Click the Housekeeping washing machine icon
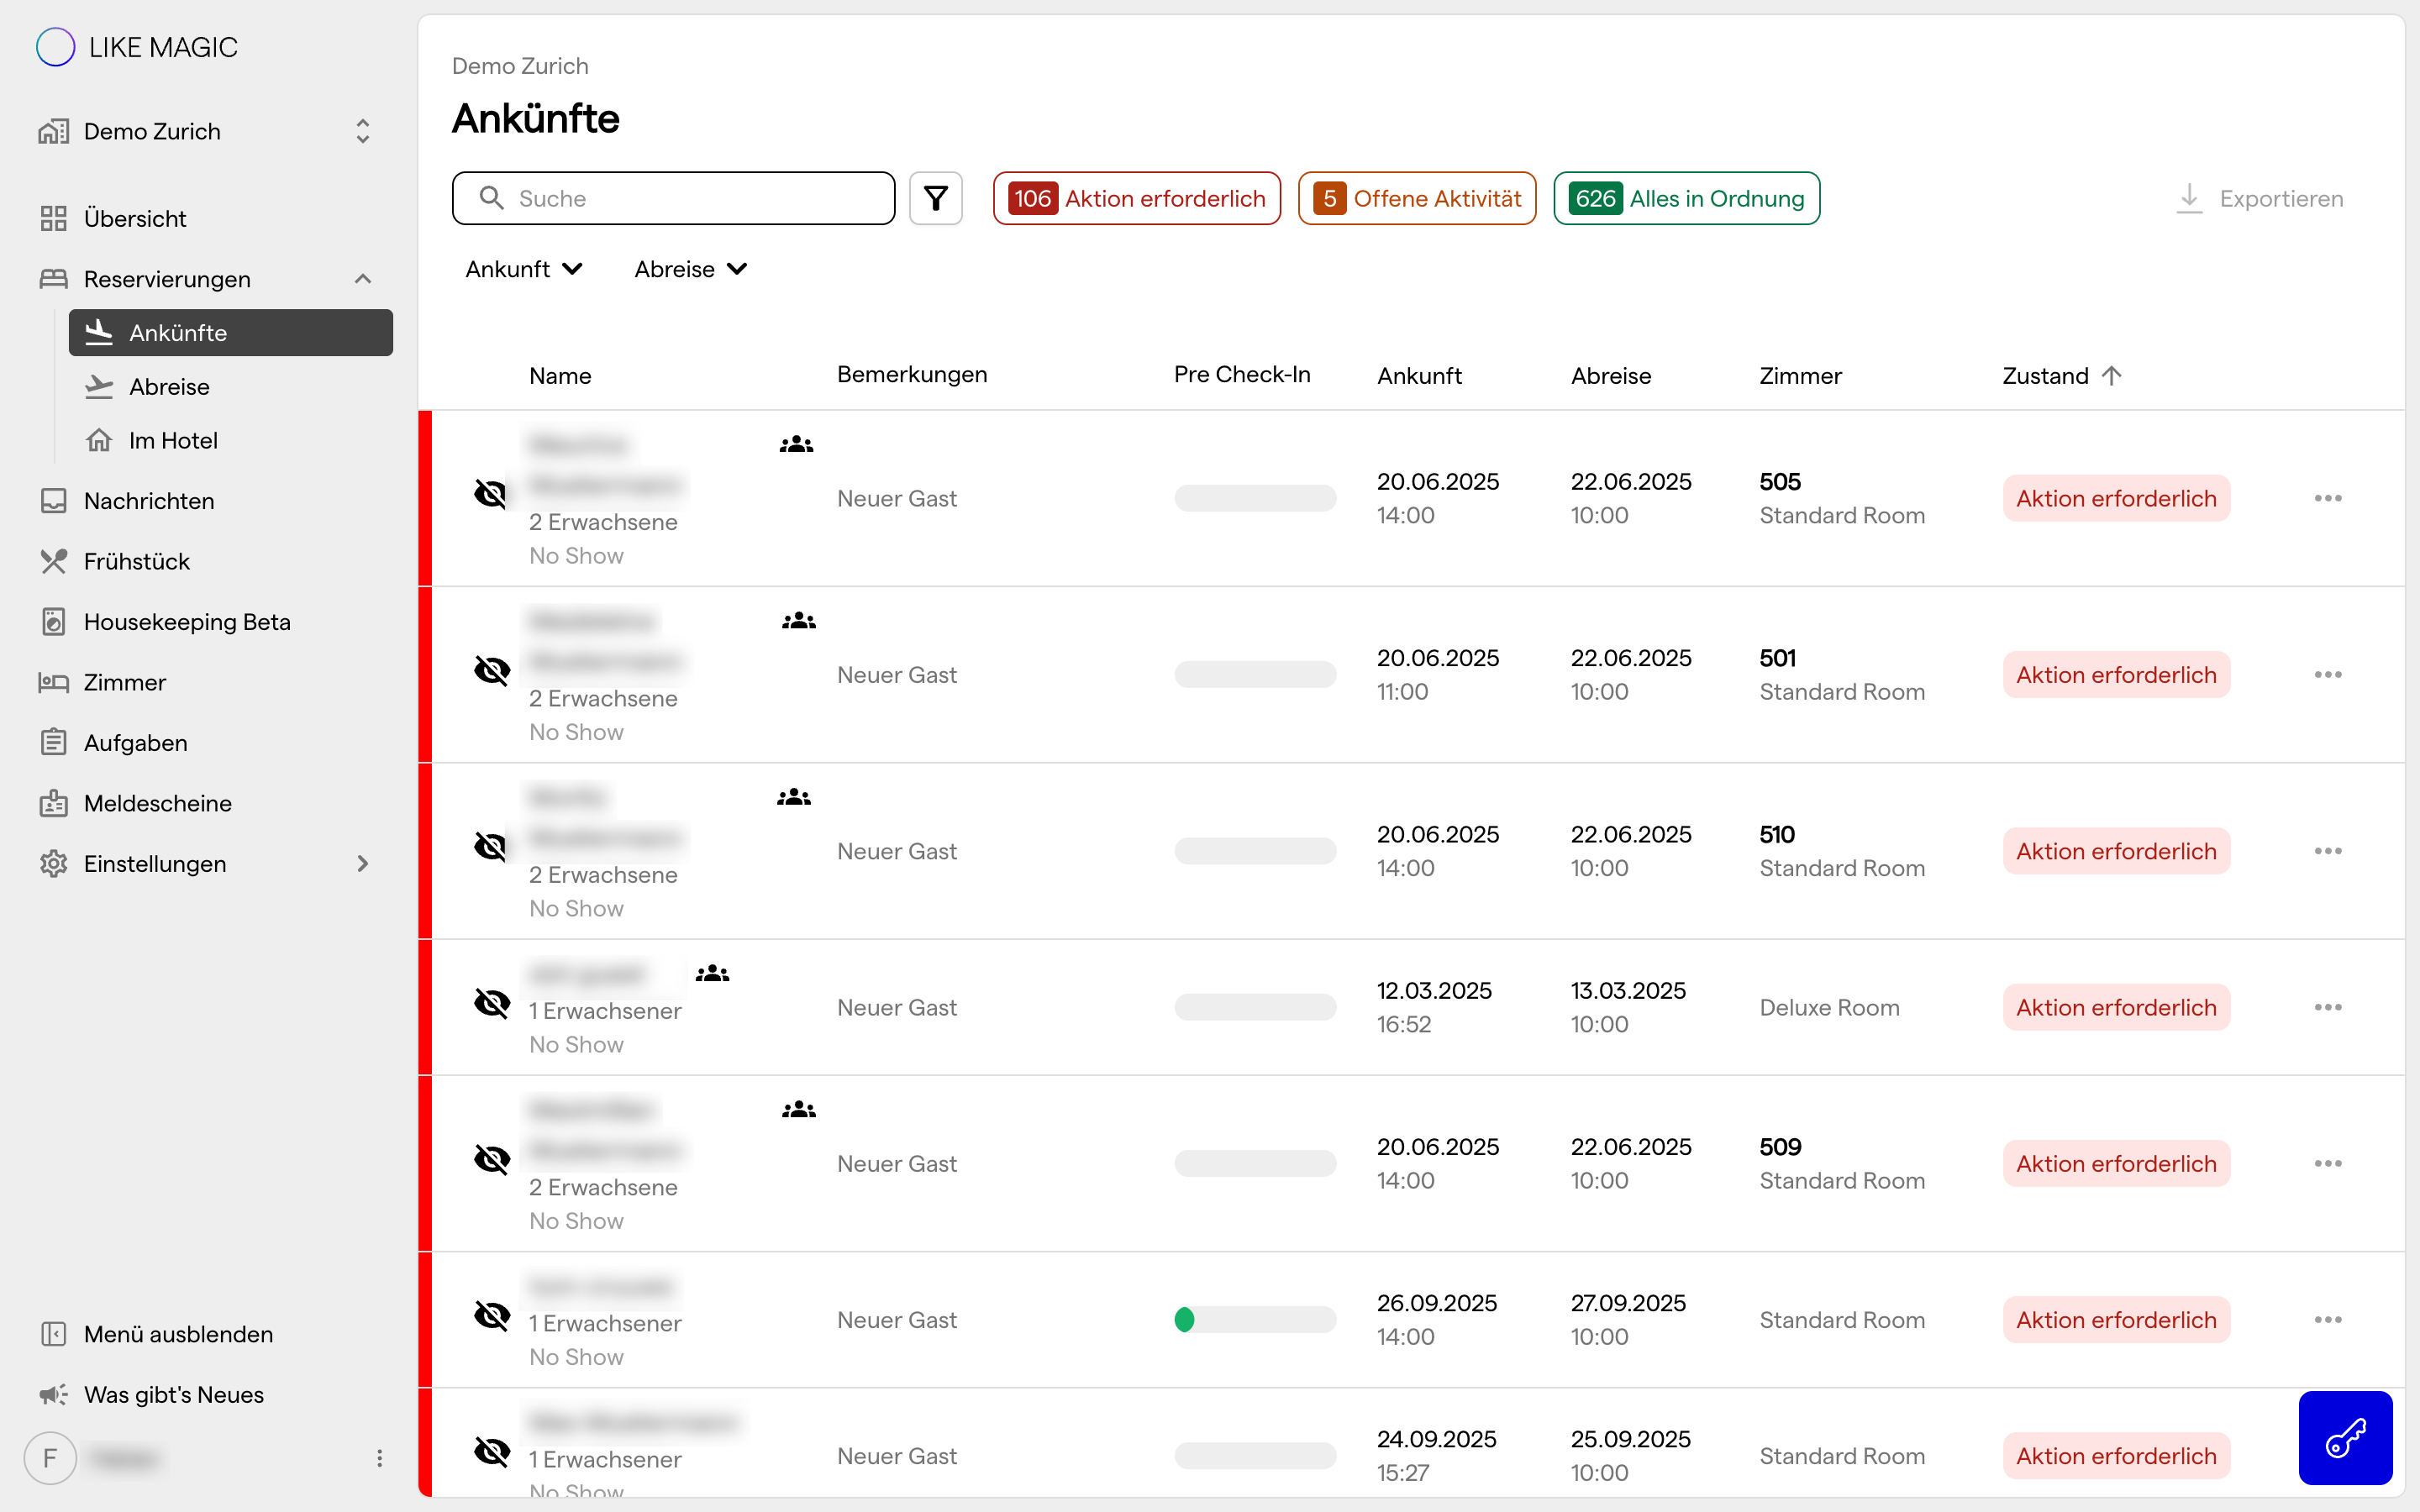 coord(53,621)
